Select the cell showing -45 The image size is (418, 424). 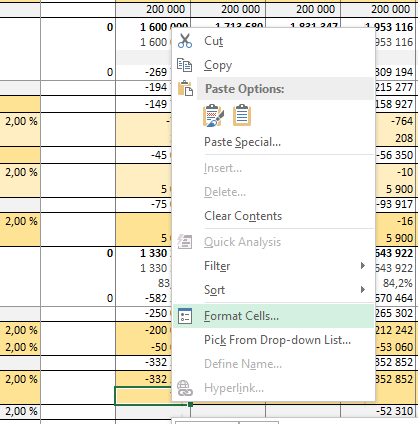144,155
